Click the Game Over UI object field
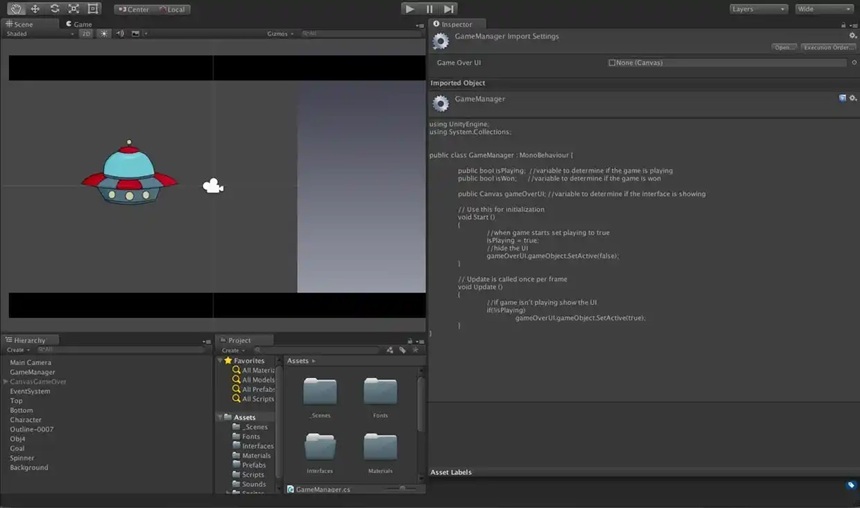The width and height of the screenshot is (860, 508). (727, 63)
